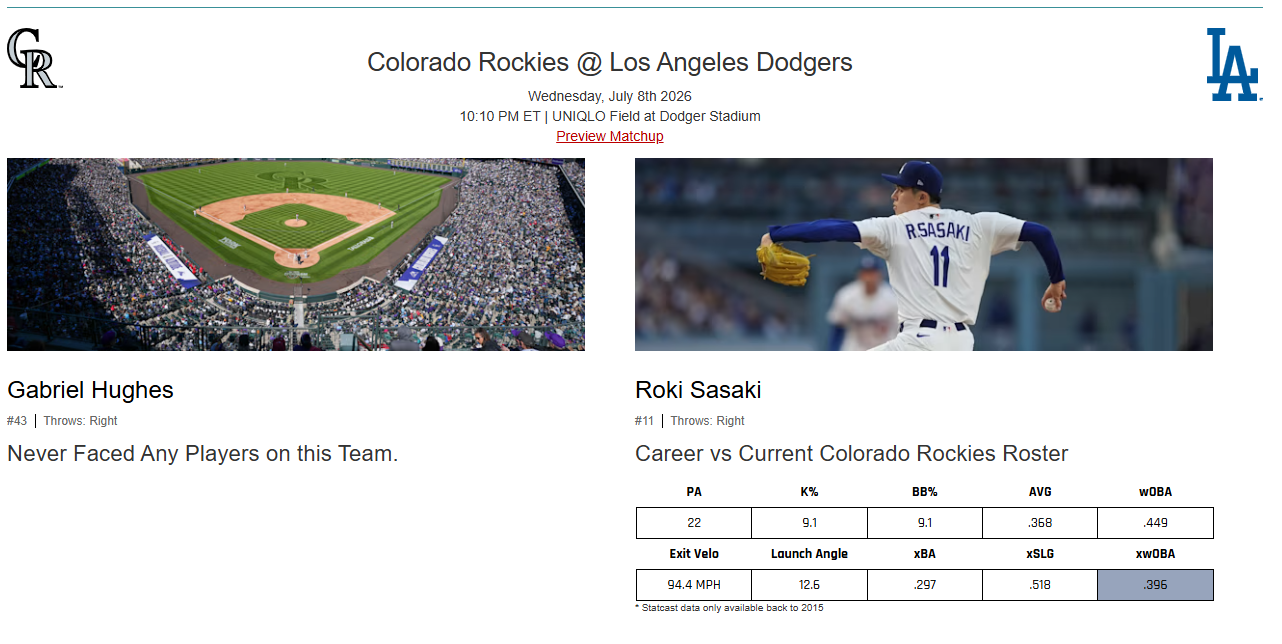Click the xSLG .518 value cell

[x=1040, y=585]
